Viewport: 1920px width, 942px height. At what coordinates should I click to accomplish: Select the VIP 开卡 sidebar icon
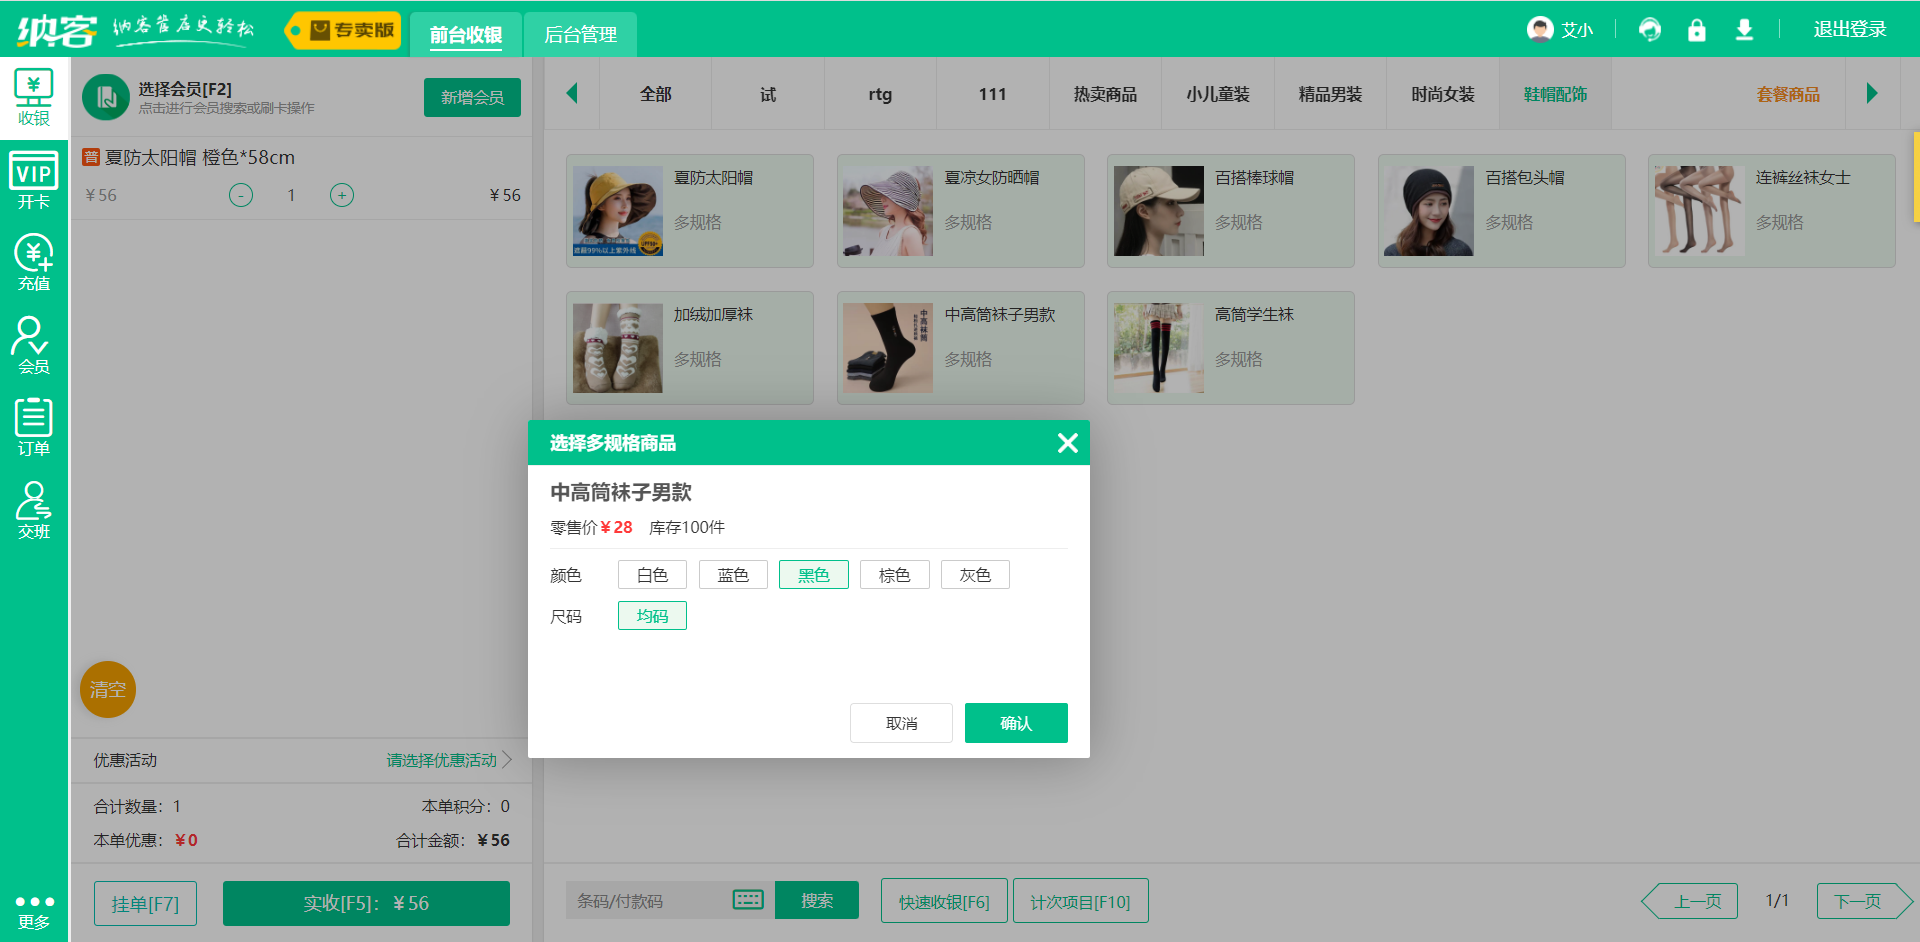click(33, 180)
